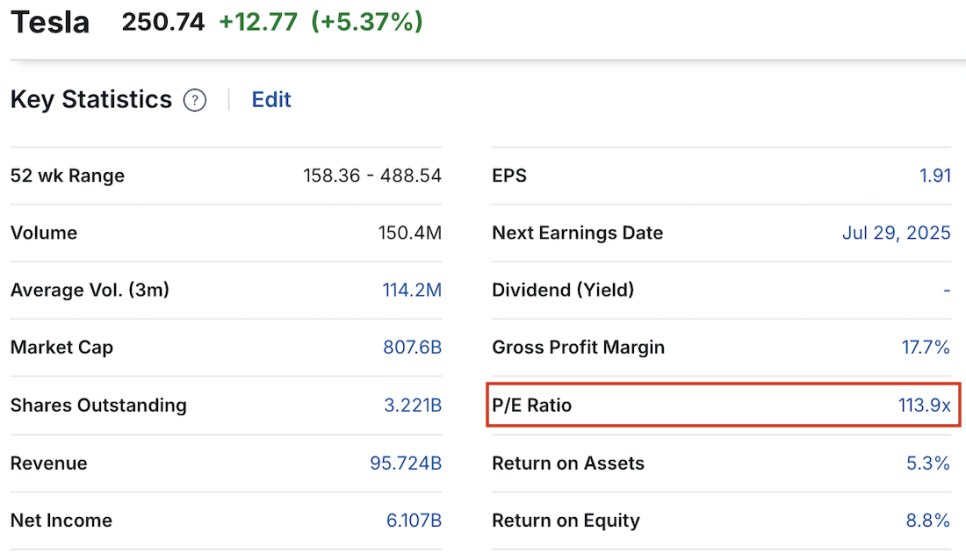
Task: Select the Volume label
Action: 44,233
